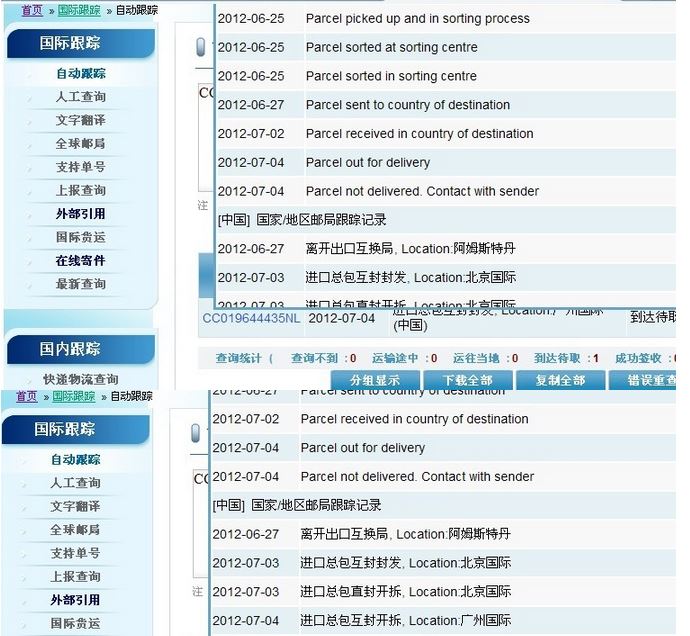This screenshot has width=690, height=636.
Task: Click the 查询统计 label
Action: tap(238, 358)
